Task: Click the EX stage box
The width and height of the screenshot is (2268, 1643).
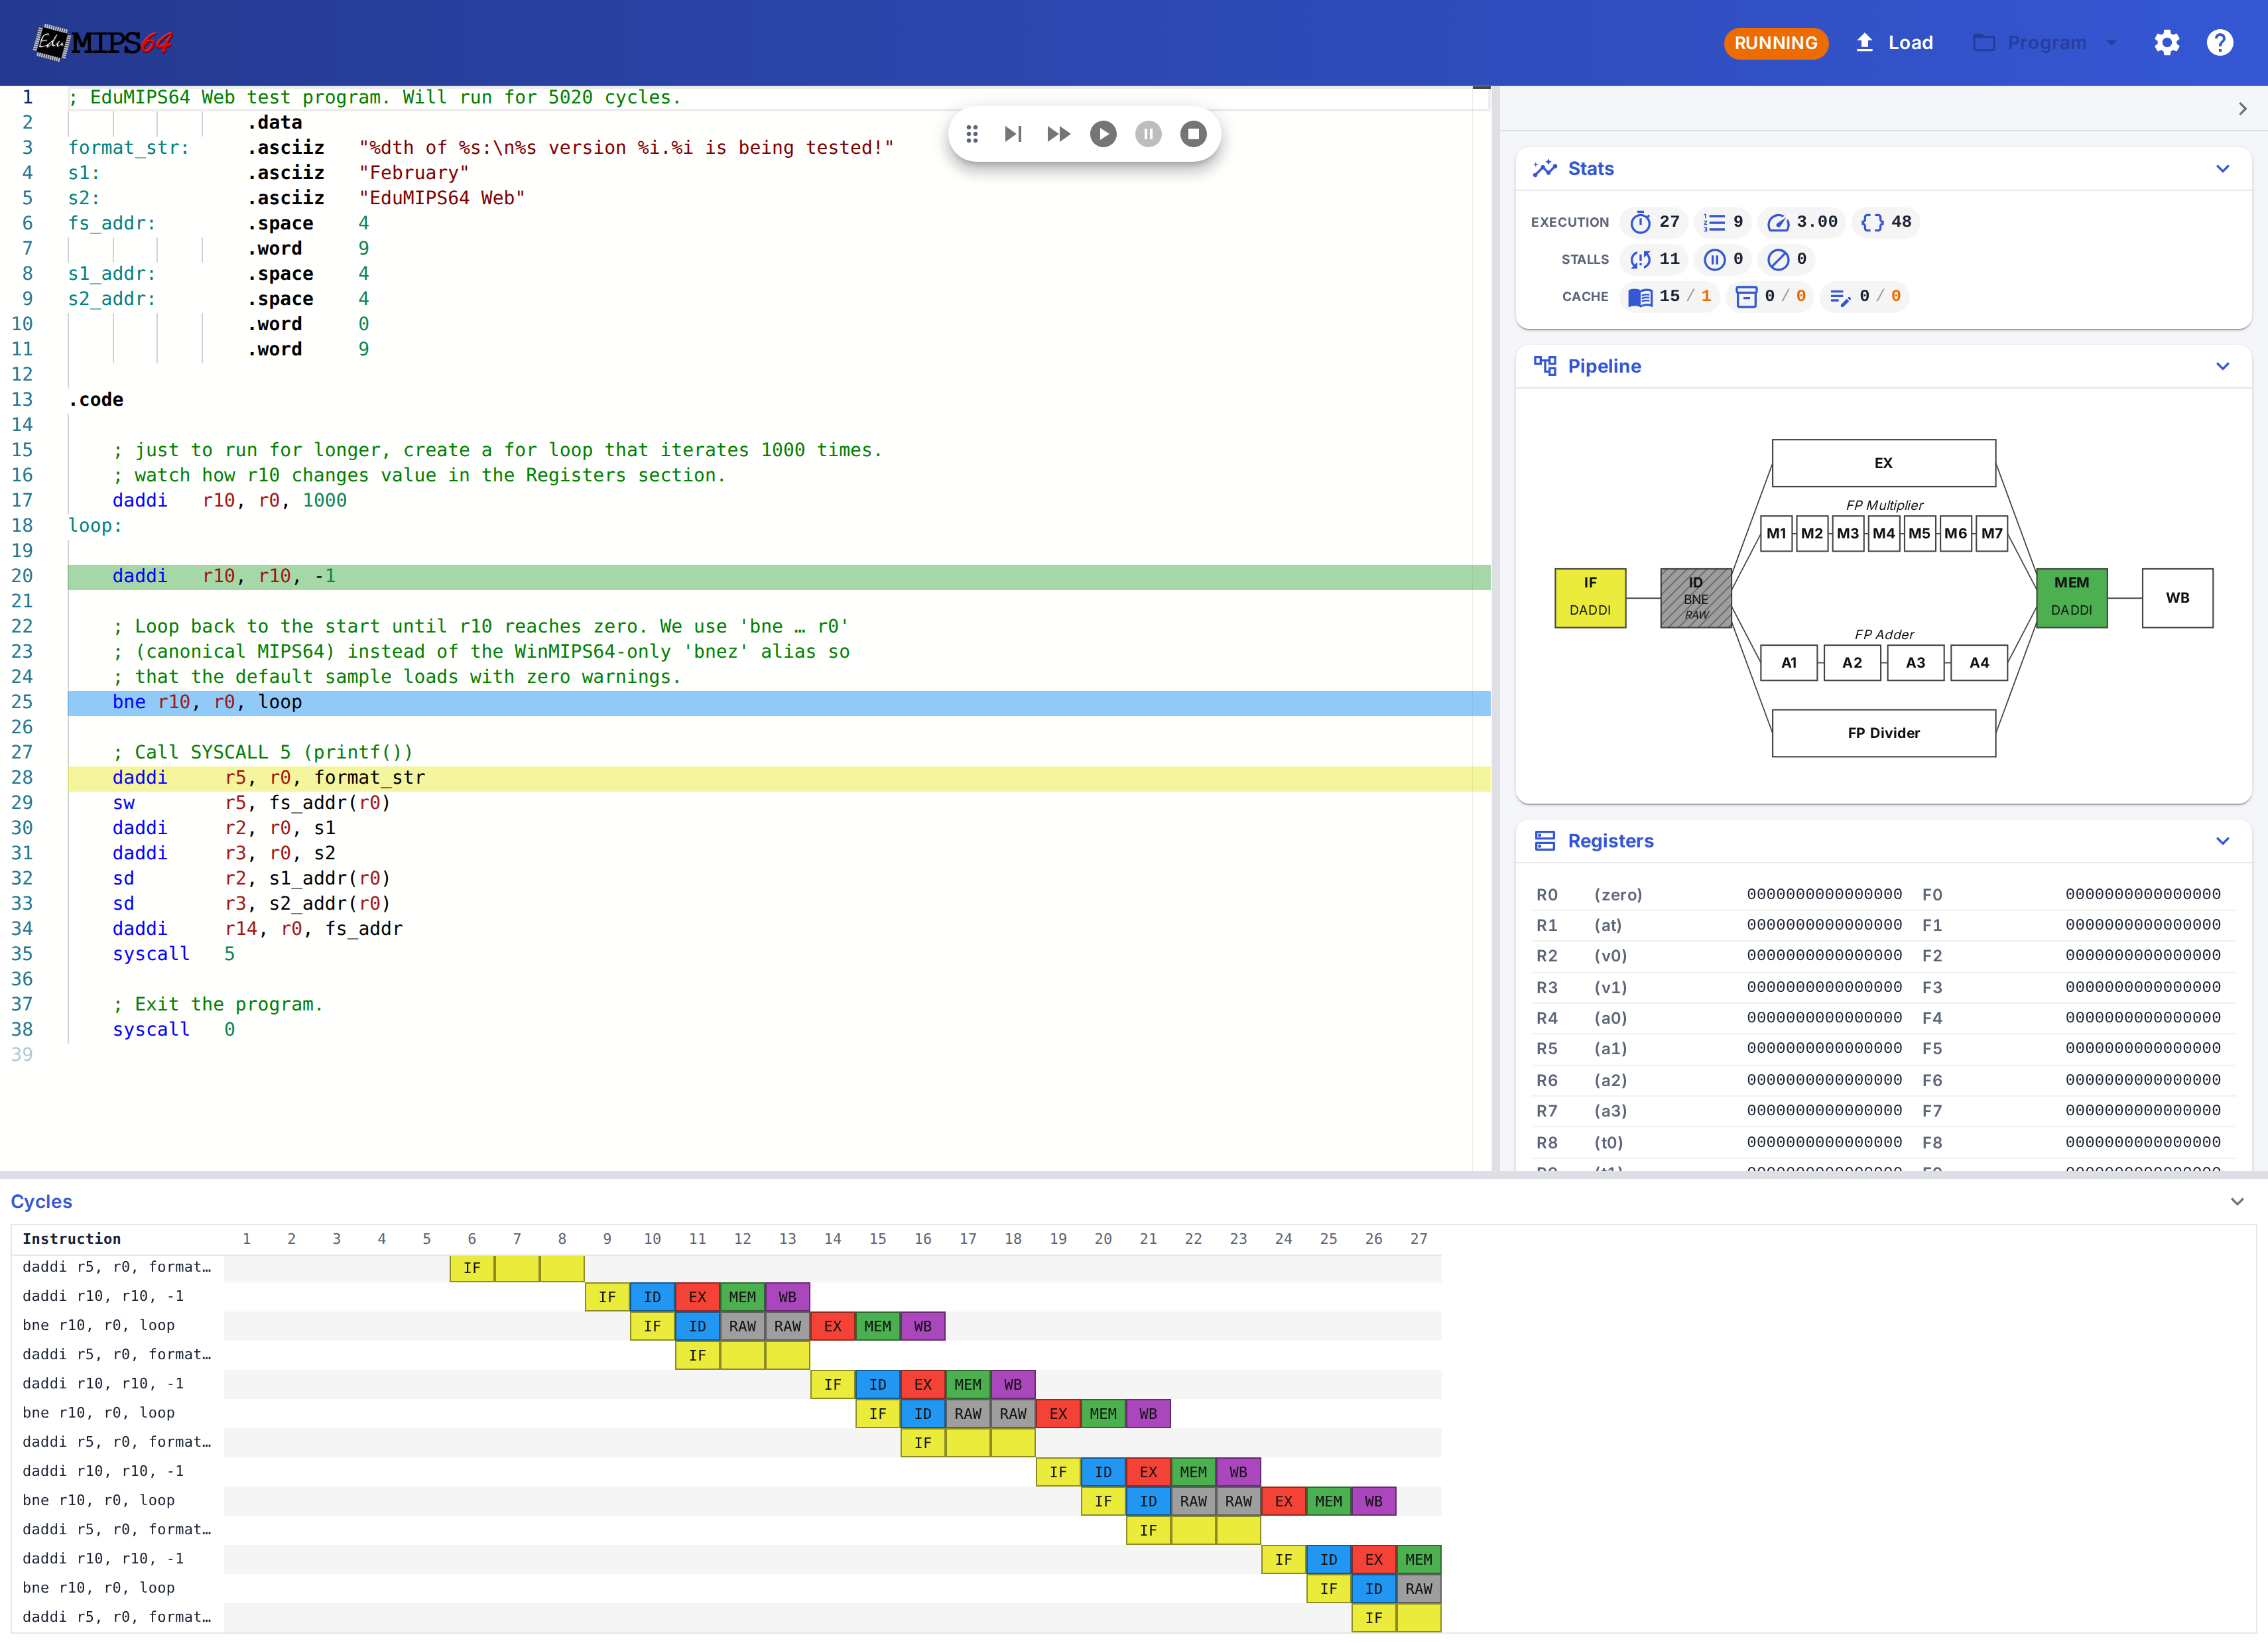Action: [x=1884, y=463]
